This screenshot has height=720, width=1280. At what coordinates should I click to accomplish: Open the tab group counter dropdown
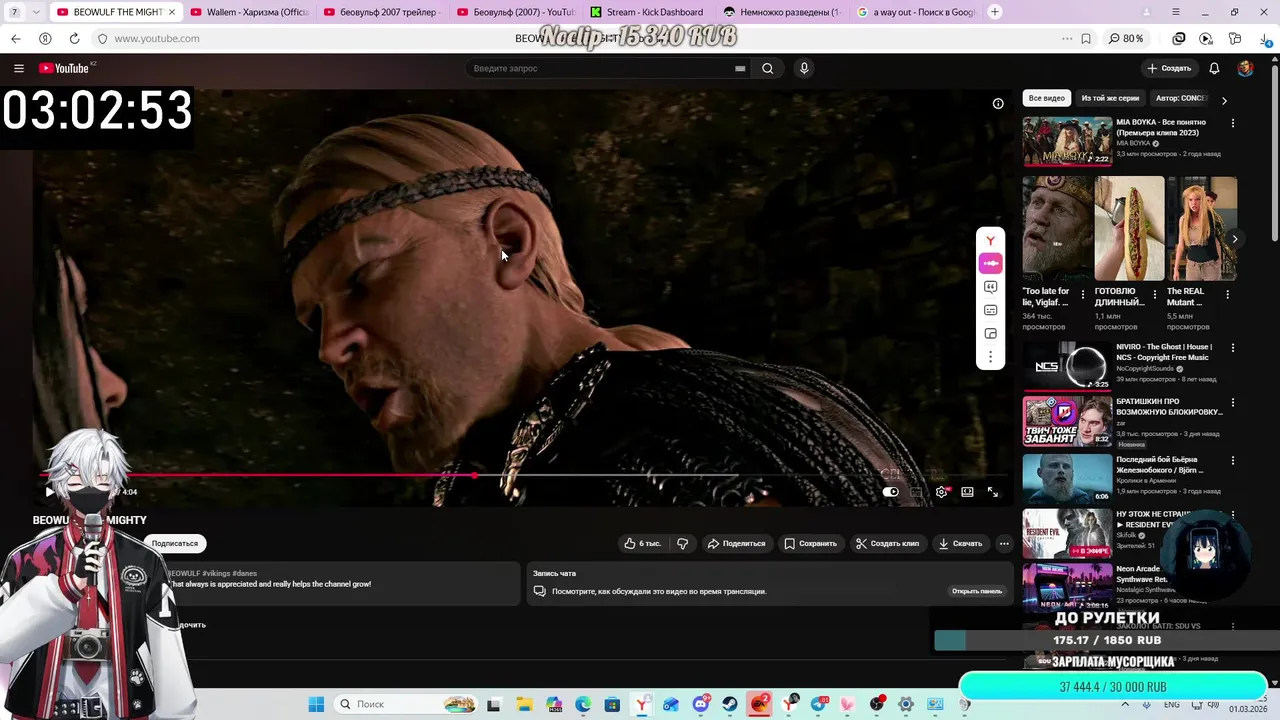(x=37, y=12)
